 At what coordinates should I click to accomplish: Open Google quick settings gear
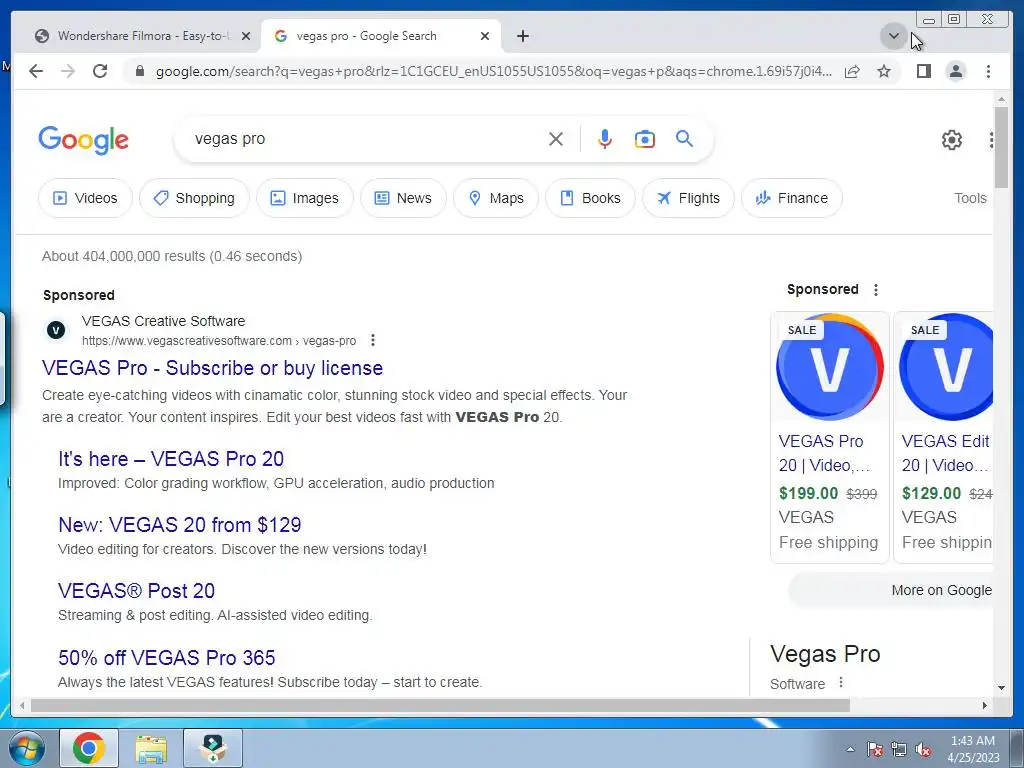pos(952,140)
